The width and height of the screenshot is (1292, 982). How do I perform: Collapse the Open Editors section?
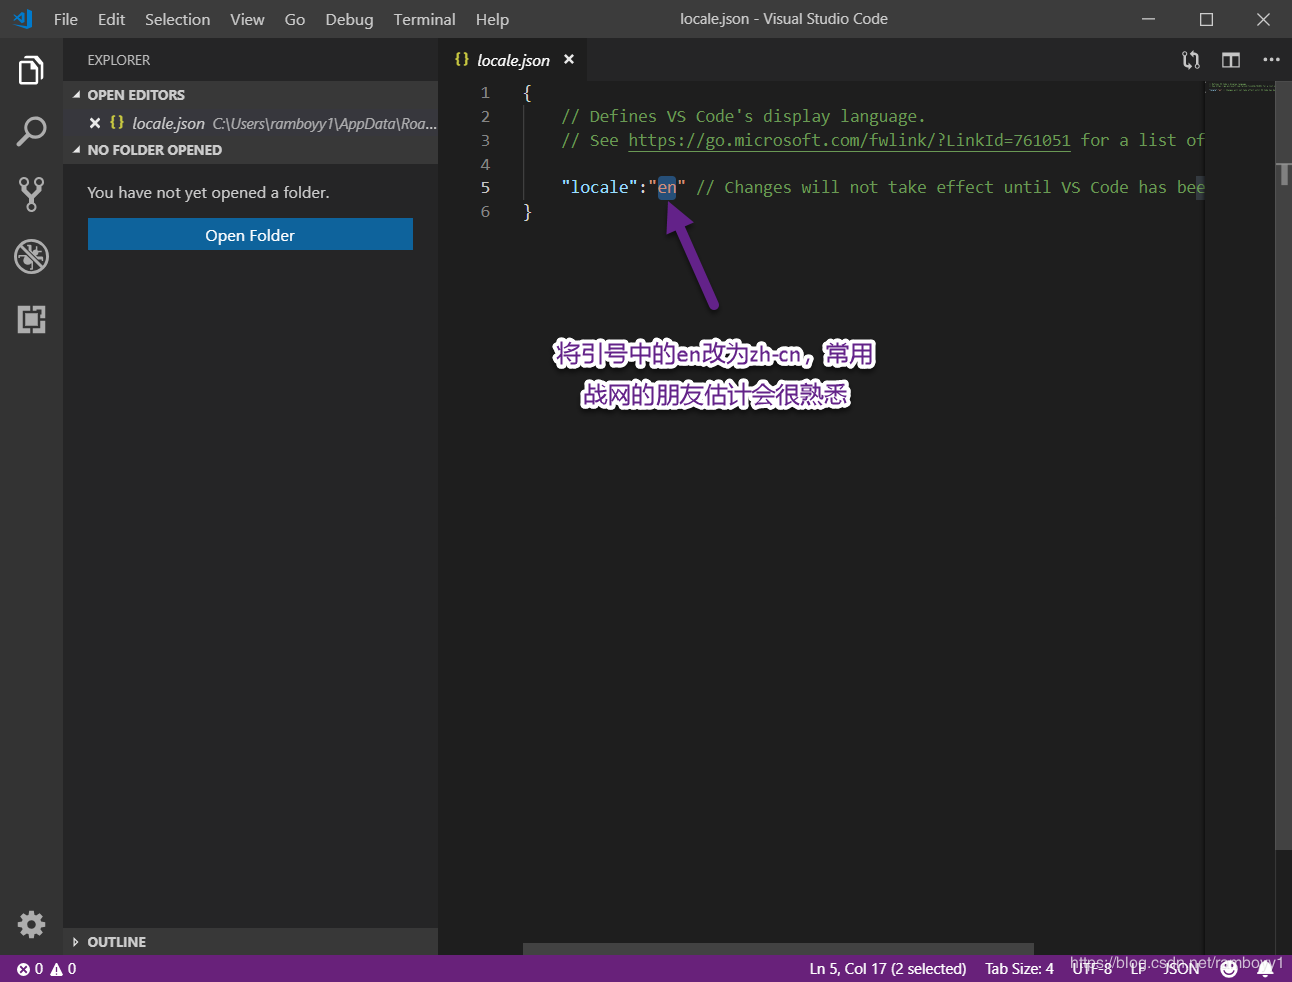tap(250, 95)
